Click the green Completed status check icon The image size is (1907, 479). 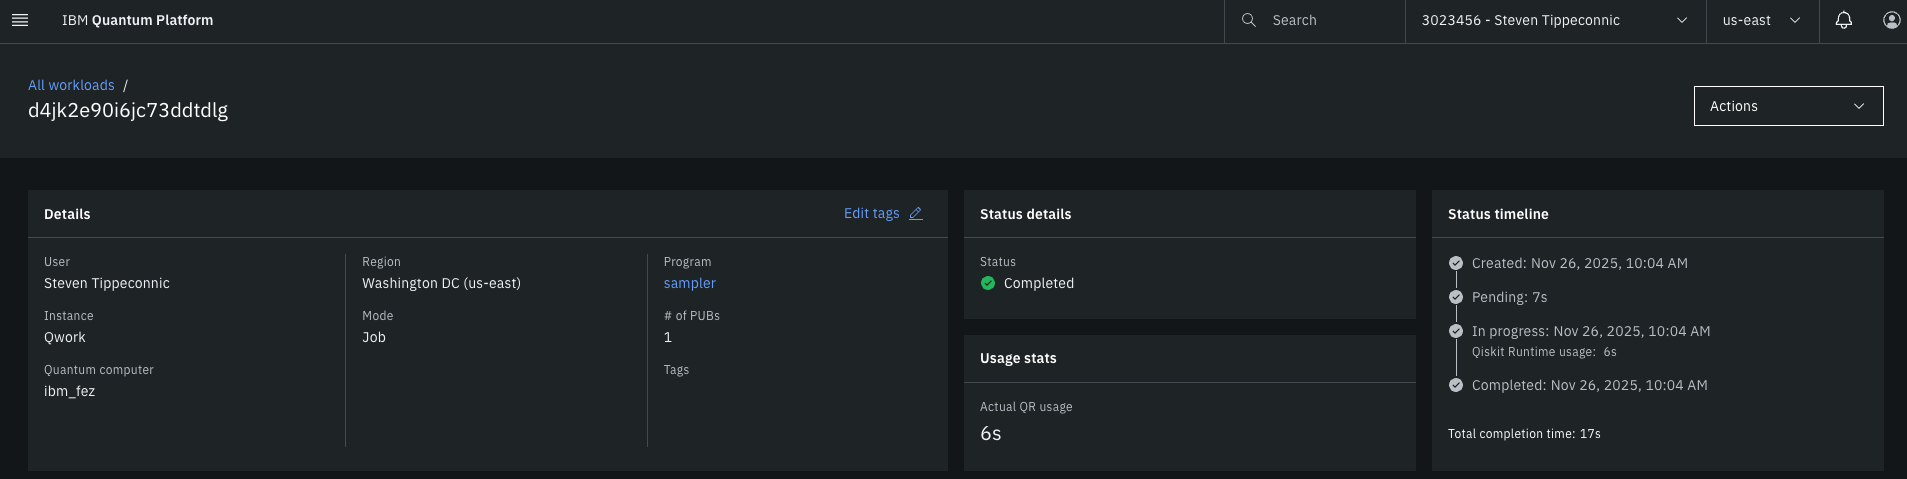(x=988, y=283)
